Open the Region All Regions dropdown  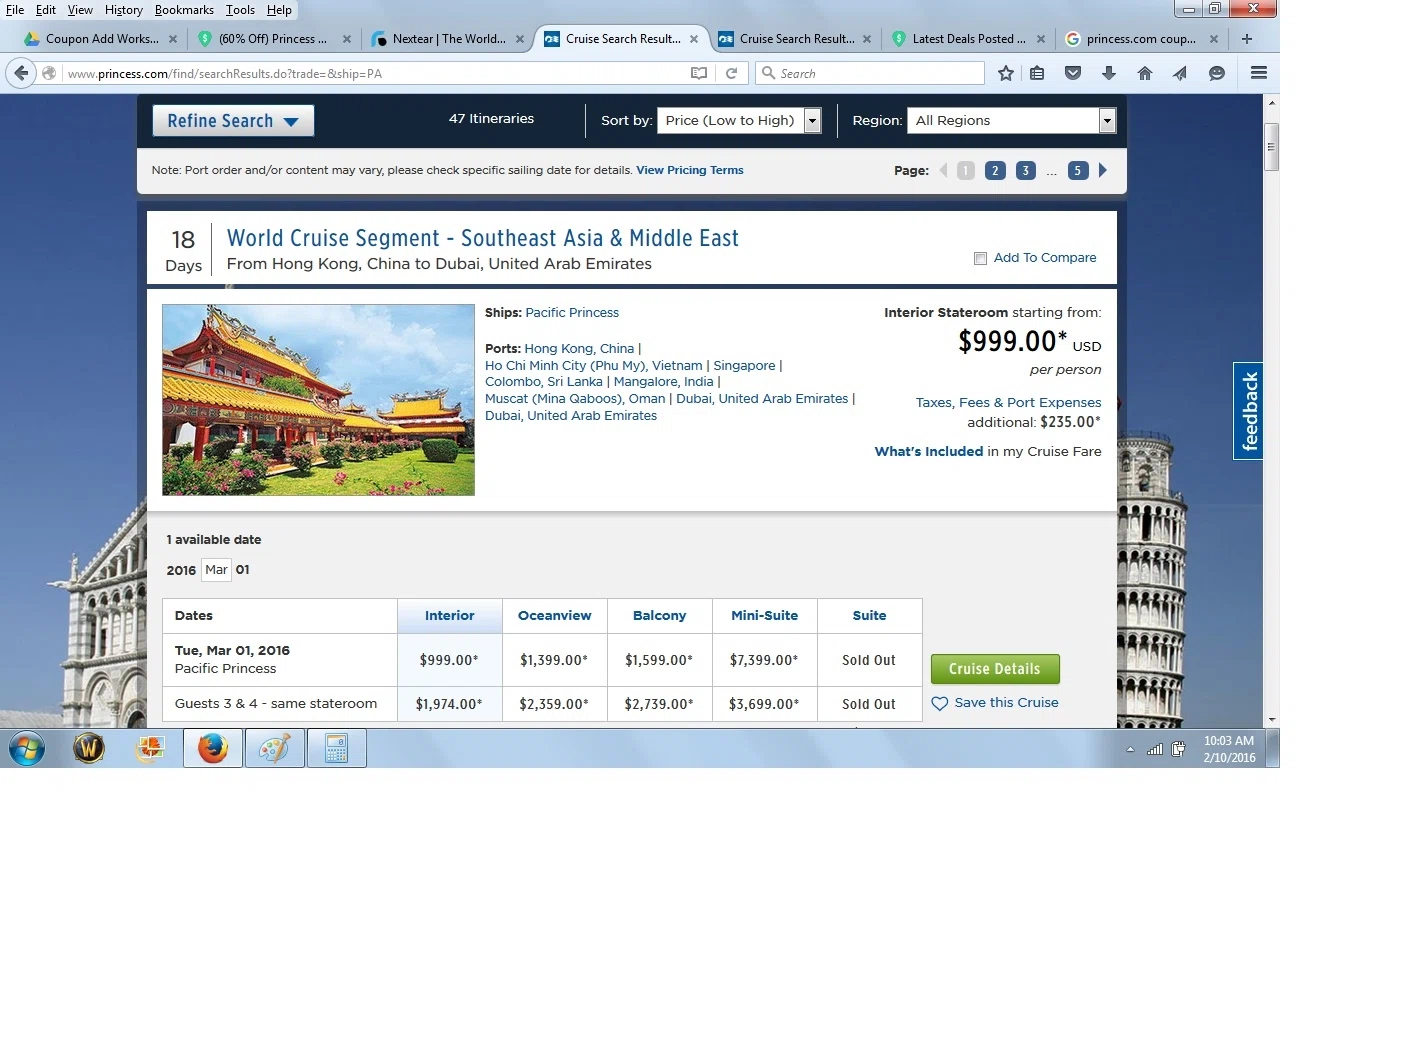click(1011, 120)
